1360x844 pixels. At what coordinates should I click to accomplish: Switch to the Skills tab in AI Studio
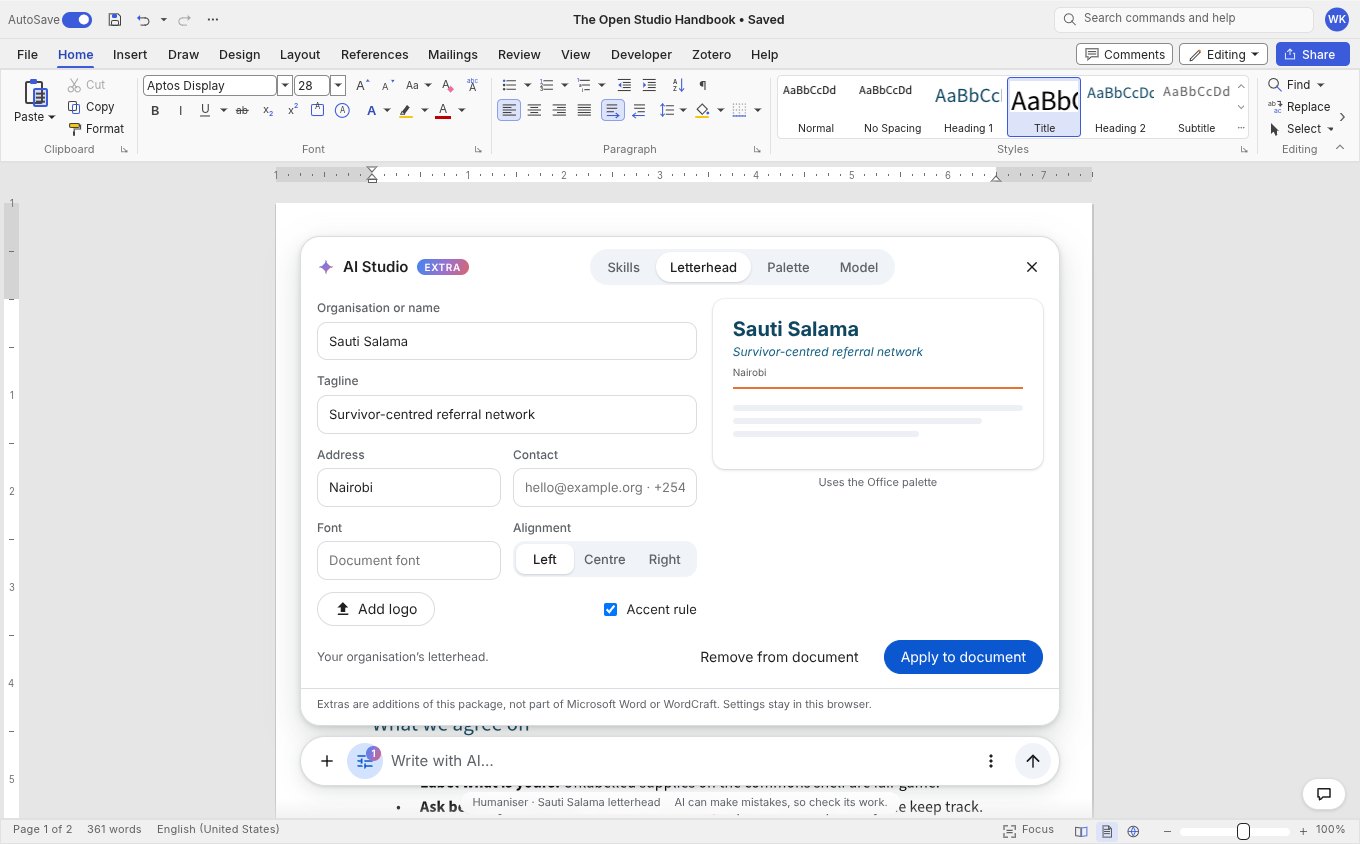click(x=623, y=268)
